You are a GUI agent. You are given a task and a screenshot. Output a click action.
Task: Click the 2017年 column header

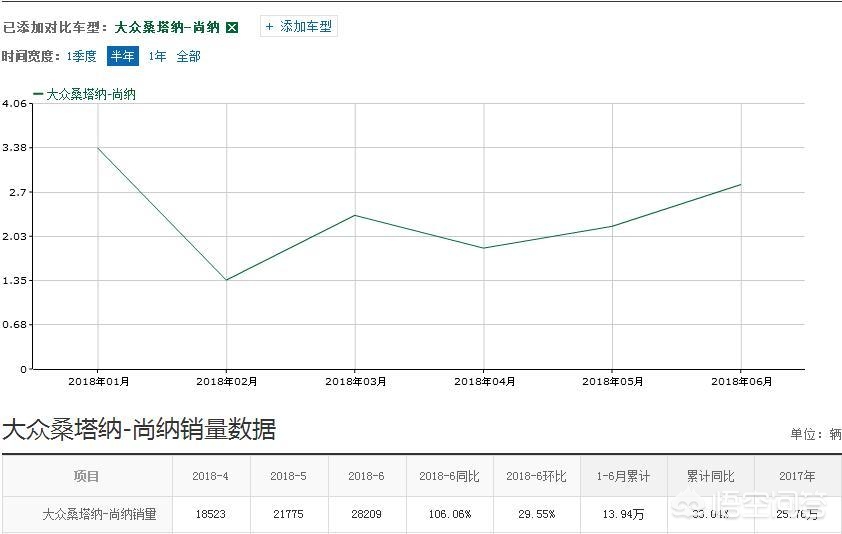click(x=797, y=476)
